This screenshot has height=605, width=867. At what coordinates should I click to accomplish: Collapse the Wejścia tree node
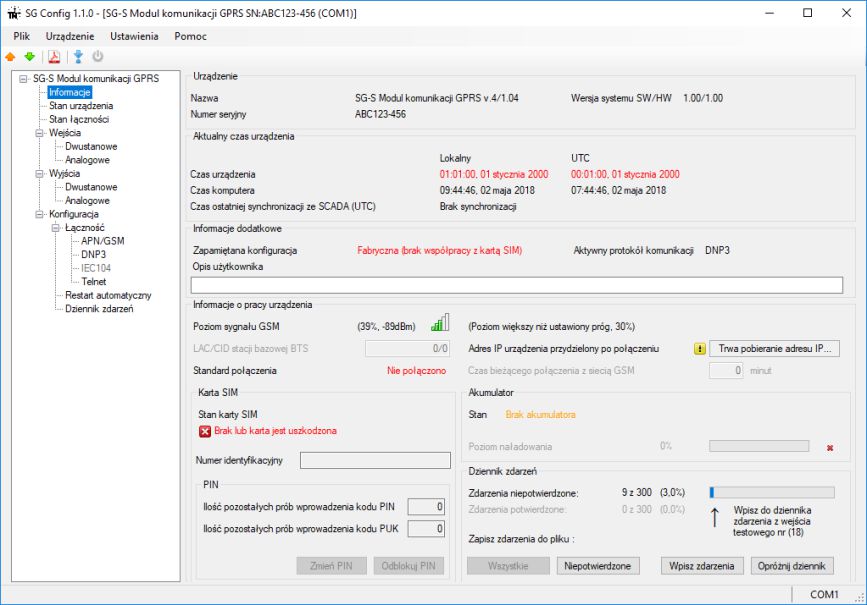pyautogui.click(x=39, y=133)
